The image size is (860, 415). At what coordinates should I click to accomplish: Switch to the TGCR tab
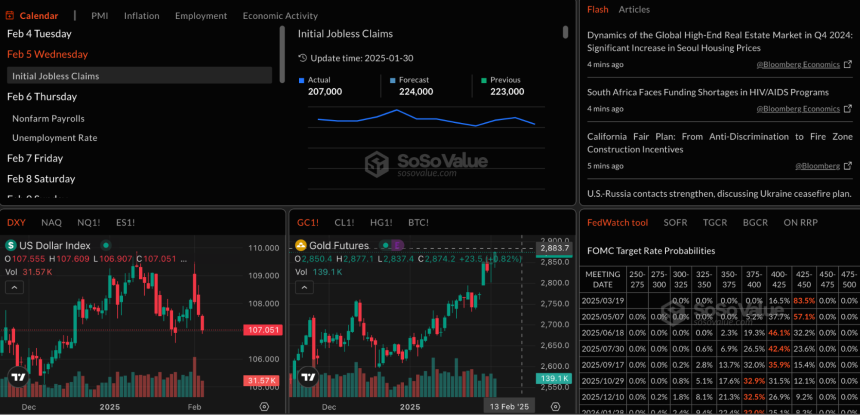pos(715,223)
